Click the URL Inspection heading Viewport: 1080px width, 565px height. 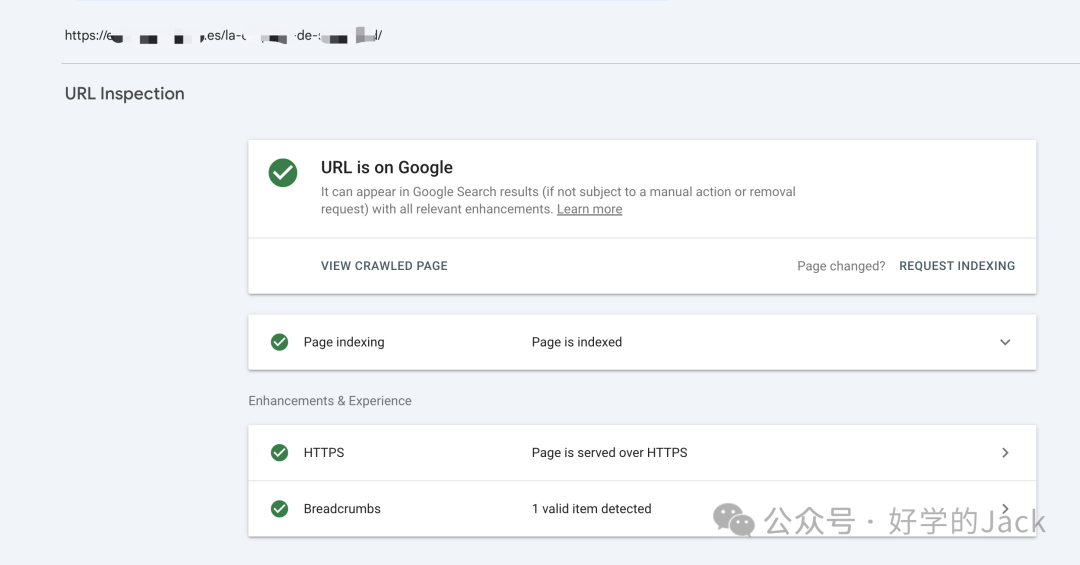click(x=125, y=94)
